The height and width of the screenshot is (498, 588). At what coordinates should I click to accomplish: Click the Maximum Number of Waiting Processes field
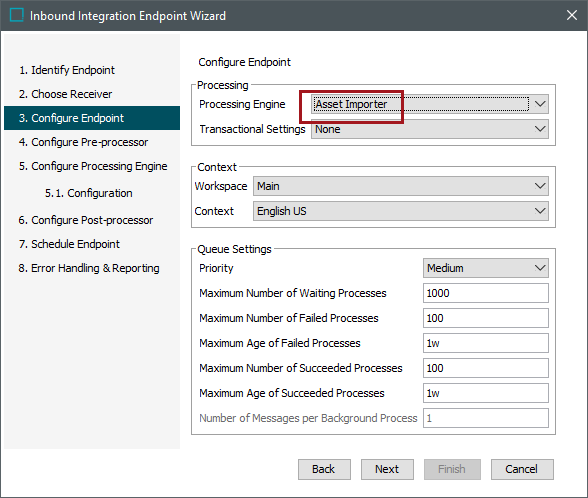pos(486,293)
